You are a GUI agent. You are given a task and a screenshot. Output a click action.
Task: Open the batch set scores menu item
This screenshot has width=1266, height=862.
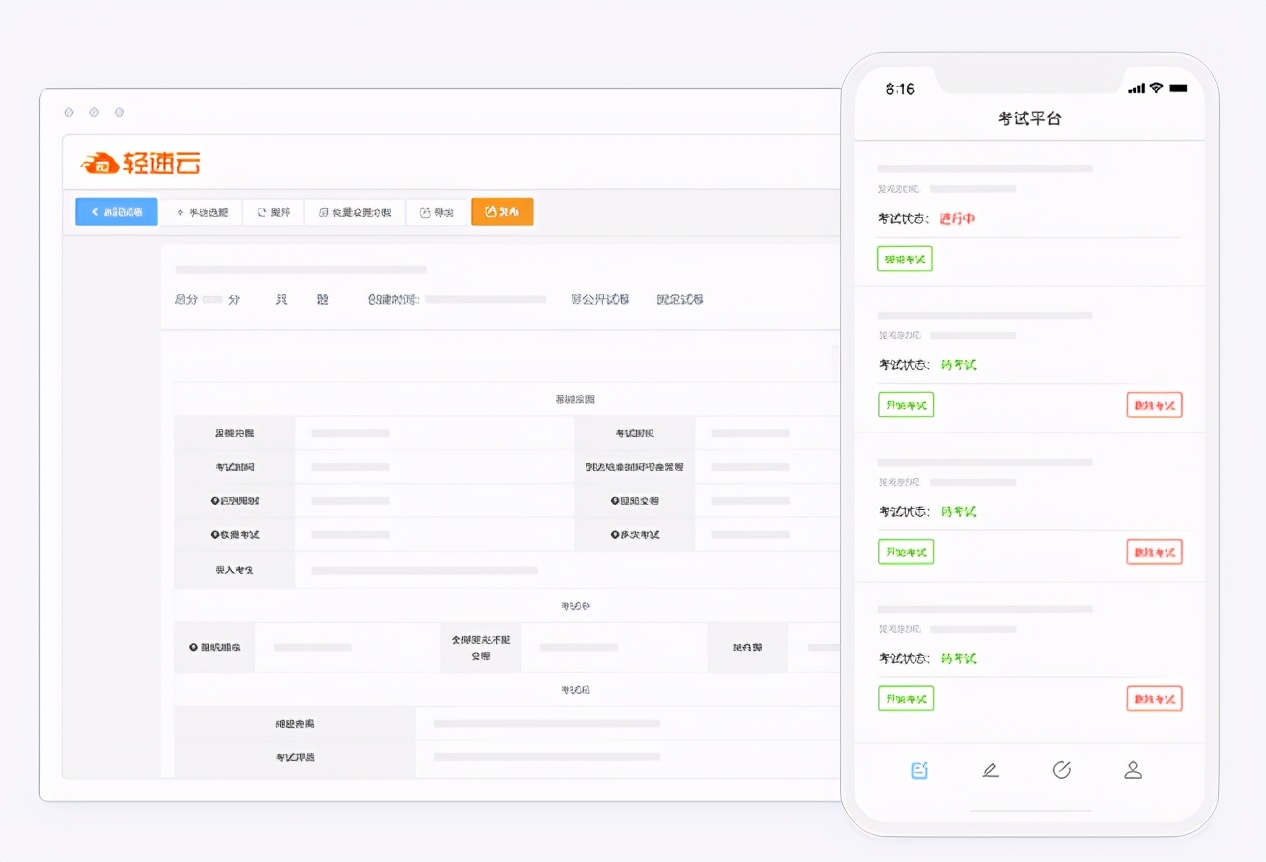[x=354, y=211]
